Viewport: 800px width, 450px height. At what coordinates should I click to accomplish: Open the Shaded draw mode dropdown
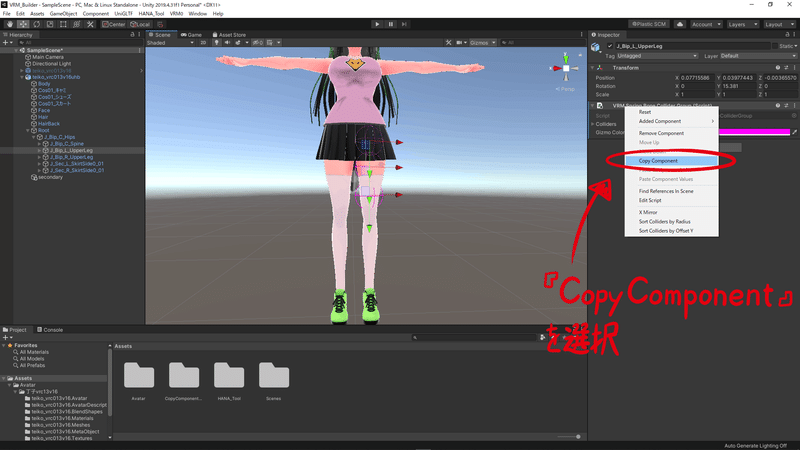[x=170, y=43]
